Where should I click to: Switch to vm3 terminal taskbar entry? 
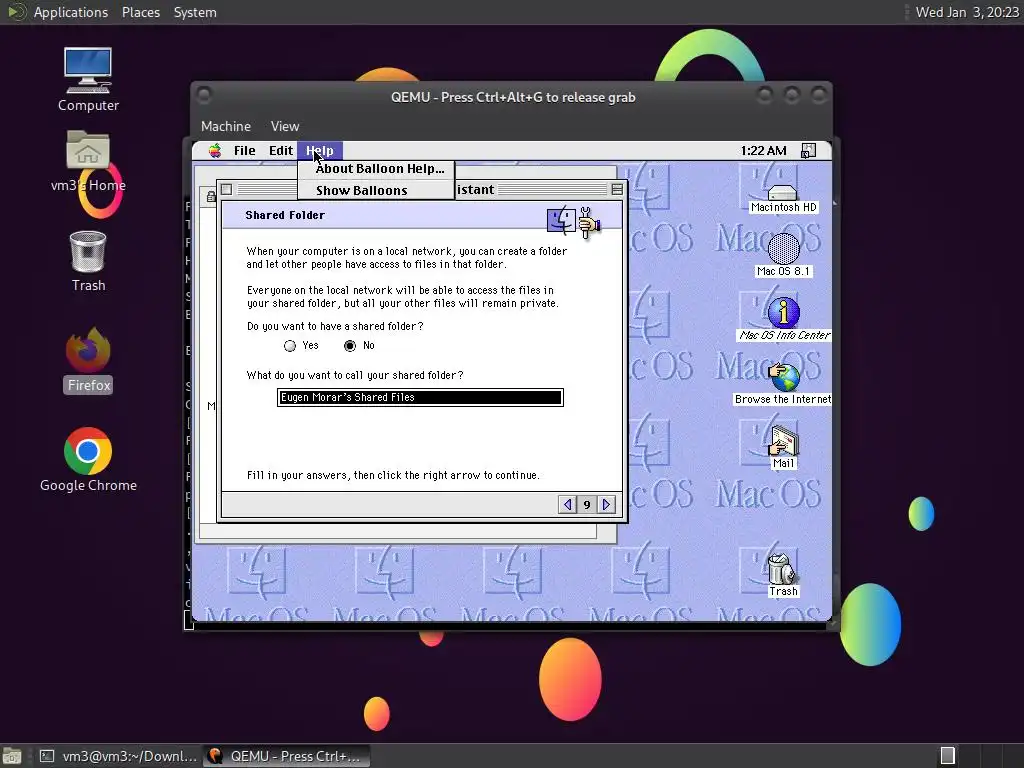pos(118,756)
